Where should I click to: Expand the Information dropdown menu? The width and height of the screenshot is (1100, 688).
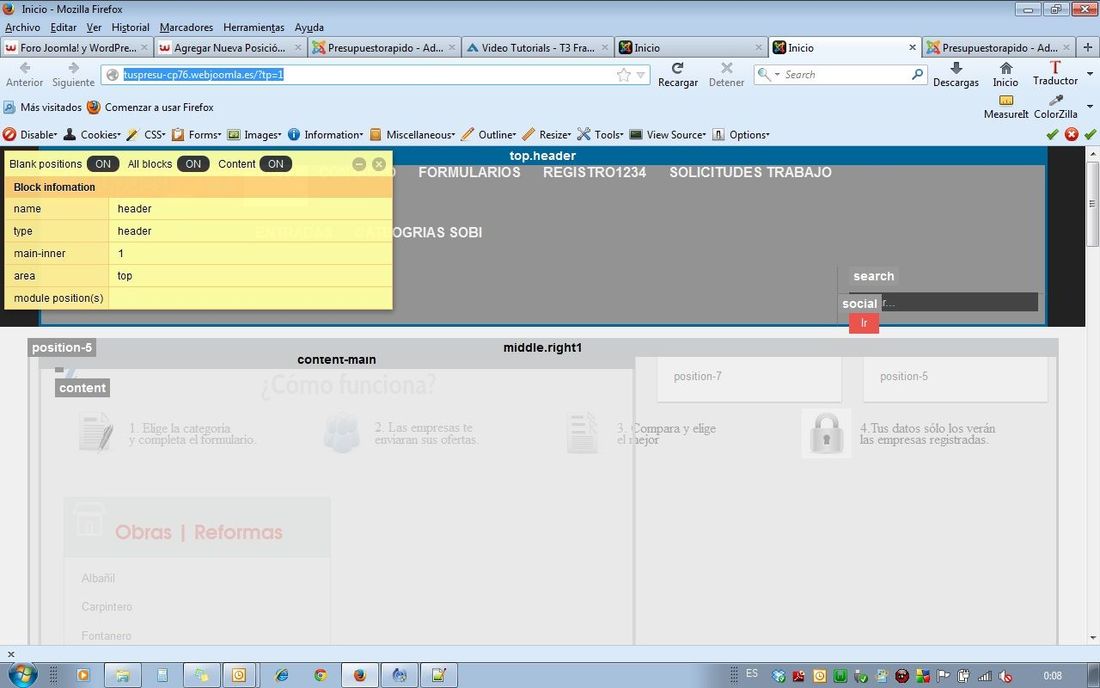point(326,135)
